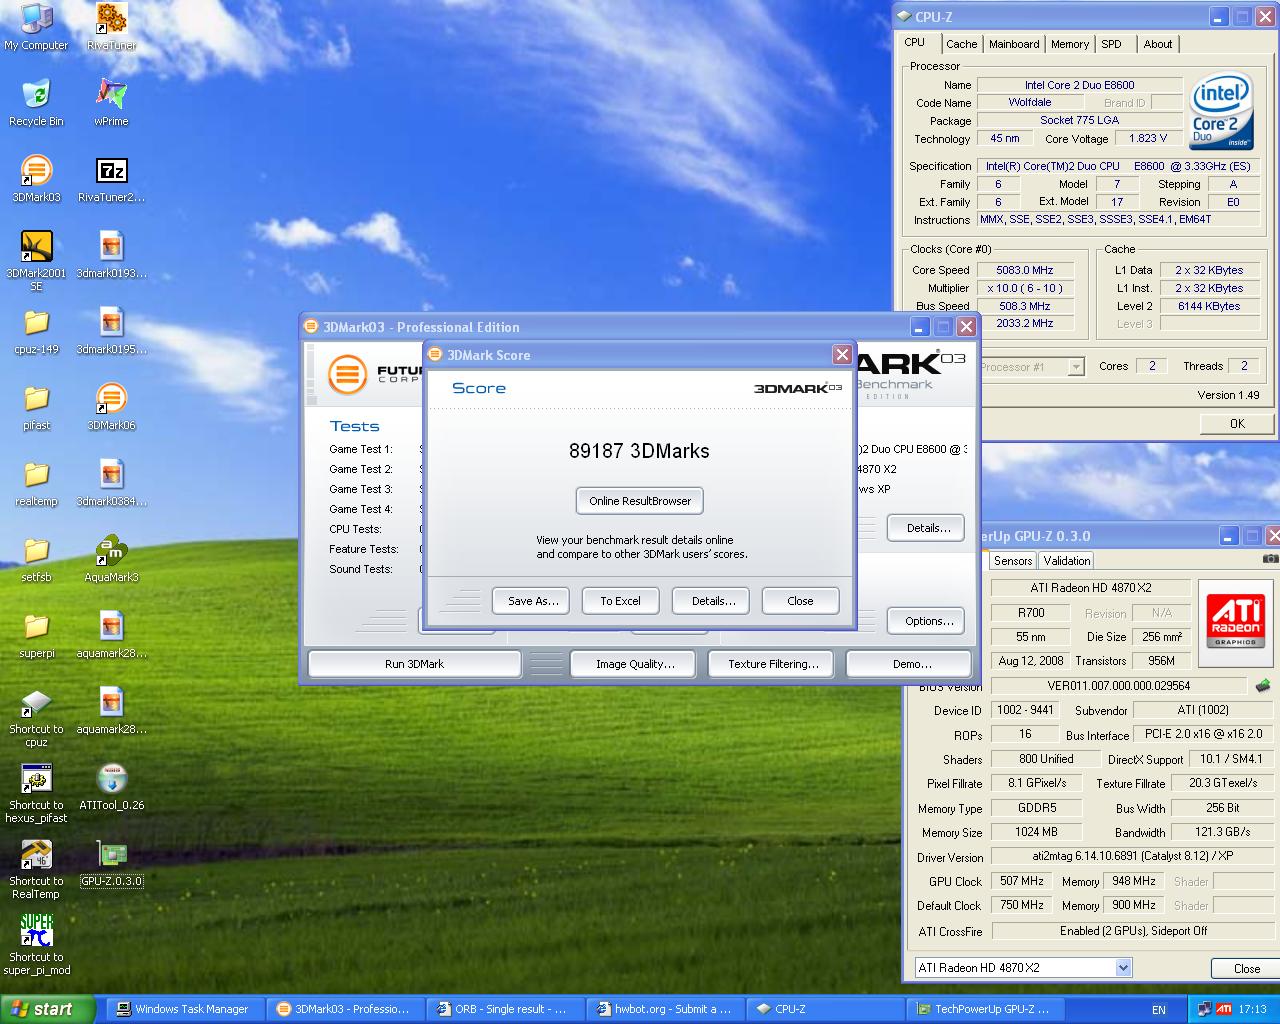Switch to hwbot.org taskbar item
The image size is (1280, 1024).
(x=664, y=1009)
